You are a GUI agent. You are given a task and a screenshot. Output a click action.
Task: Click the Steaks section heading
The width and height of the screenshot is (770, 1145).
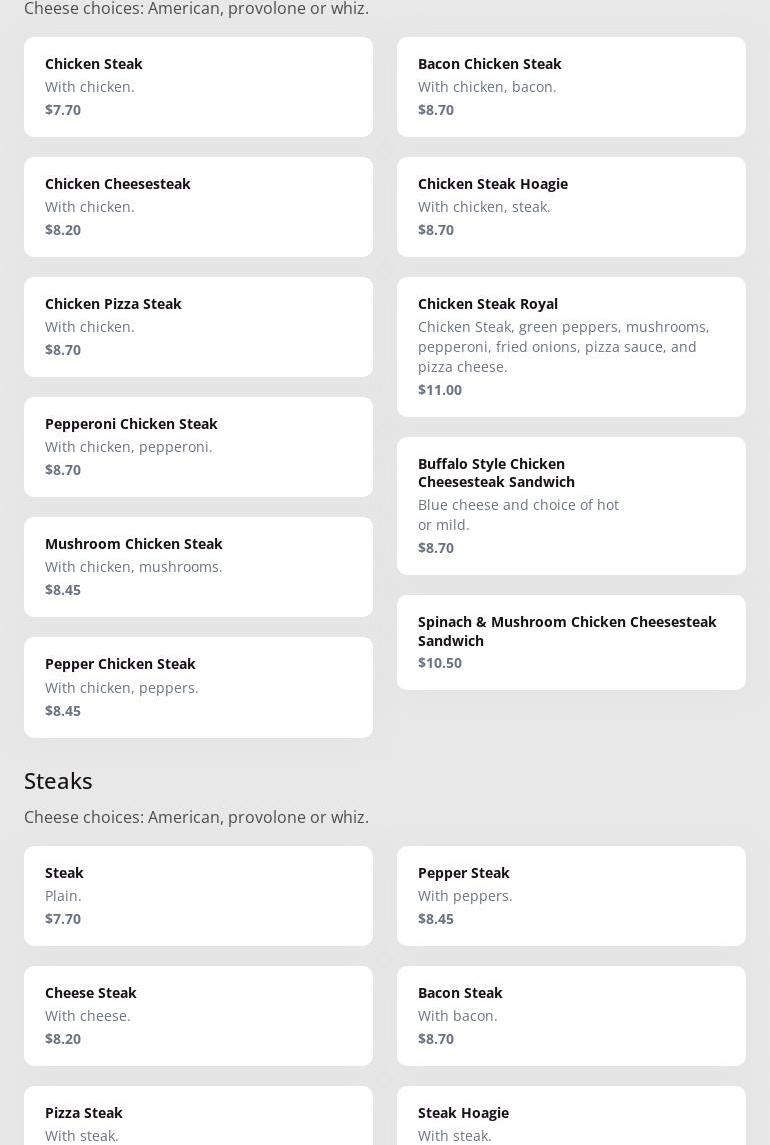click(58, 780)
